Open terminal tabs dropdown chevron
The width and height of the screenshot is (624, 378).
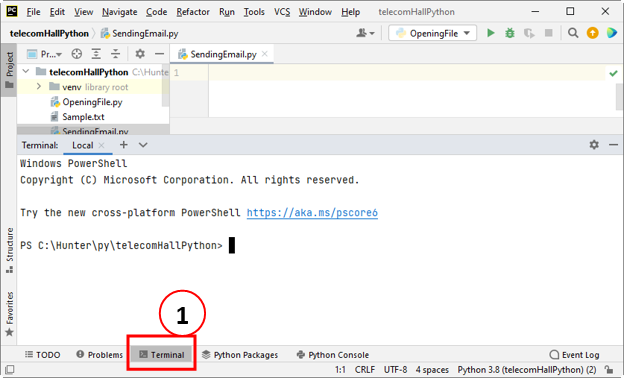pos(143,145)
